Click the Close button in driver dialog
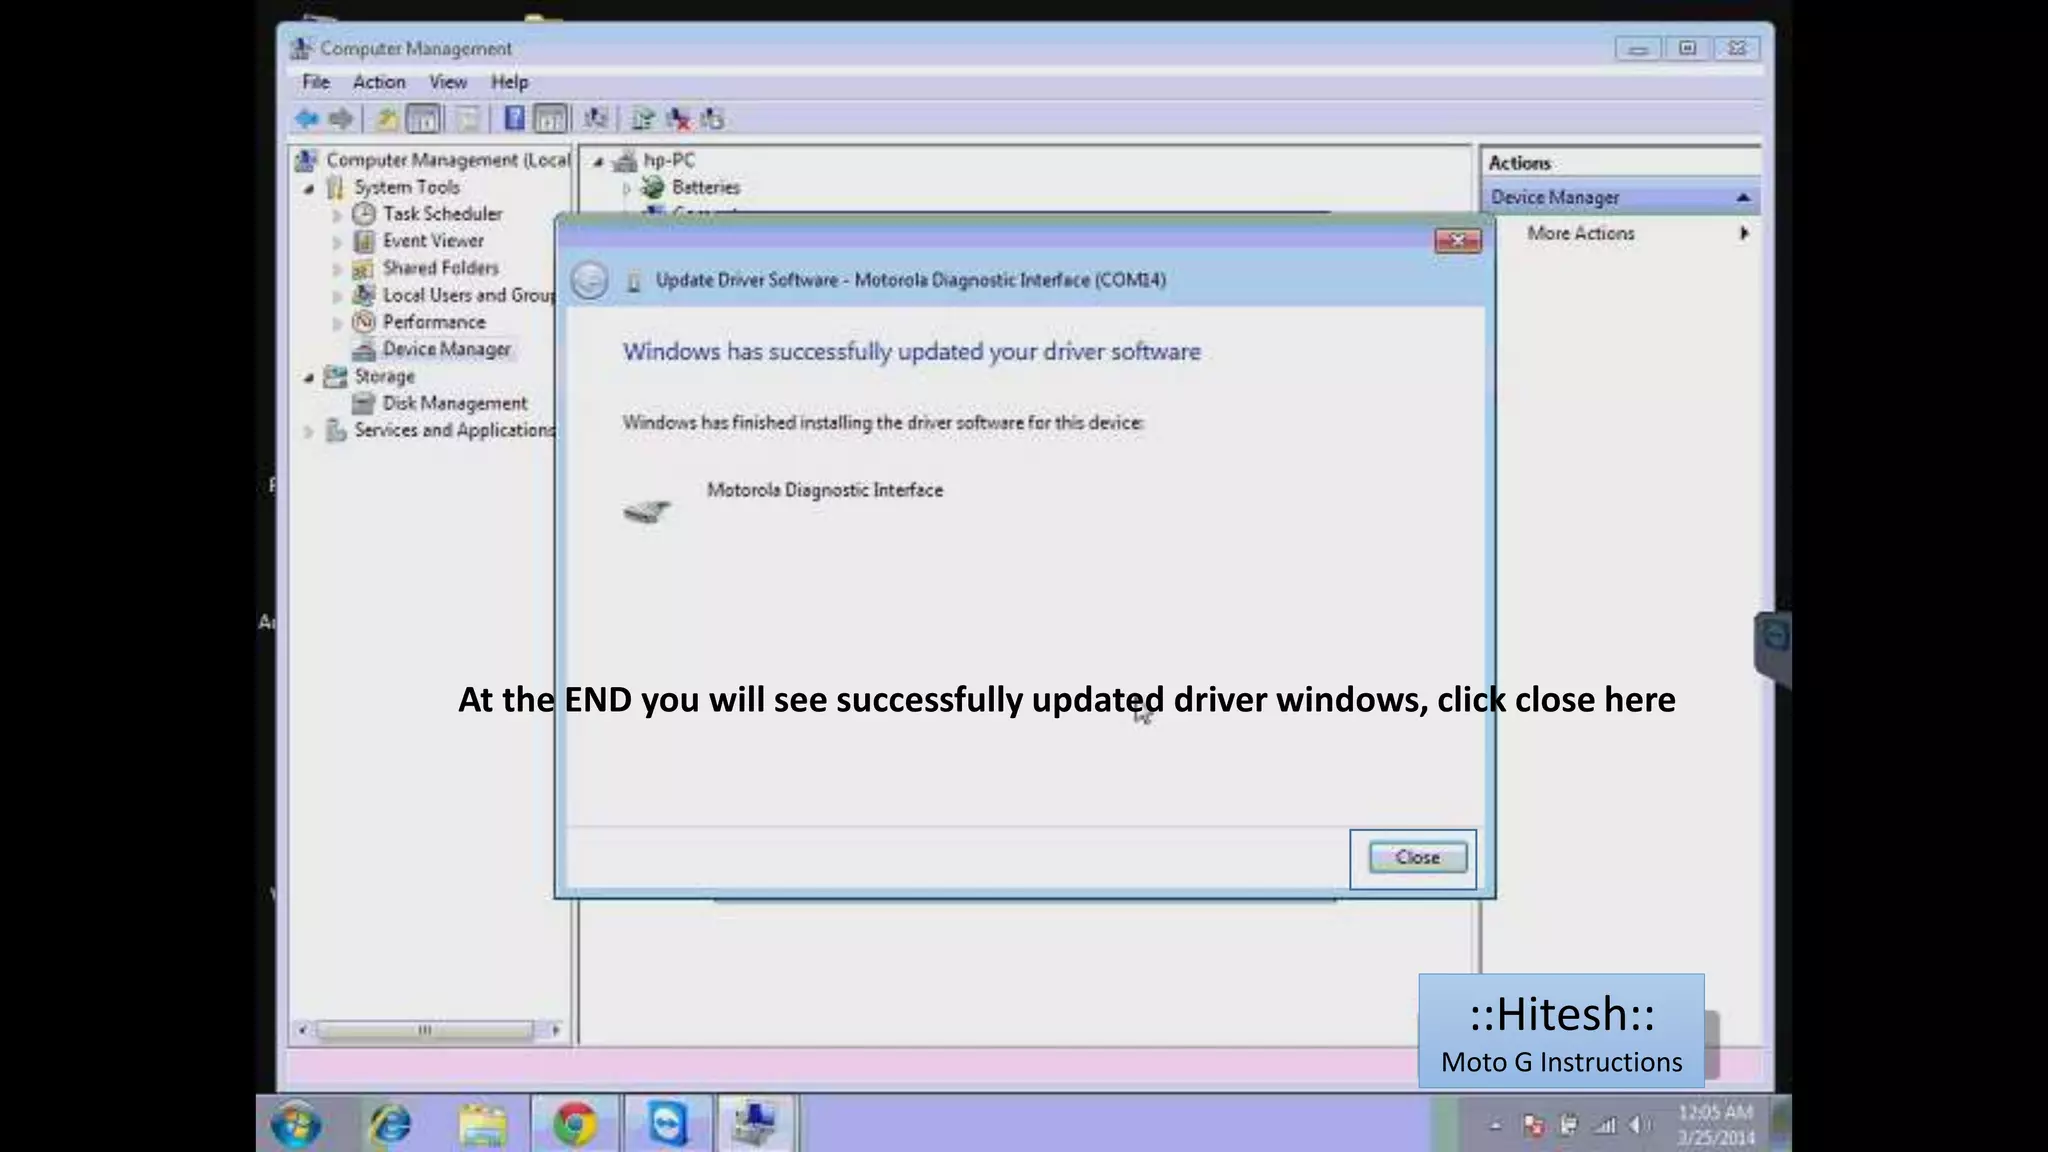 [x=1417, y=857]
